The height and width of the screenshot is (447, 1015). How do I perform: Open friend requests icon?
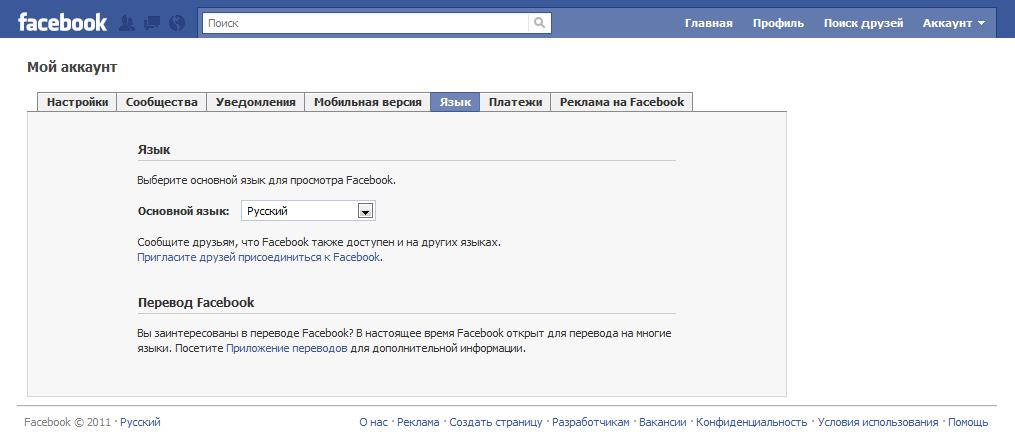128,23
